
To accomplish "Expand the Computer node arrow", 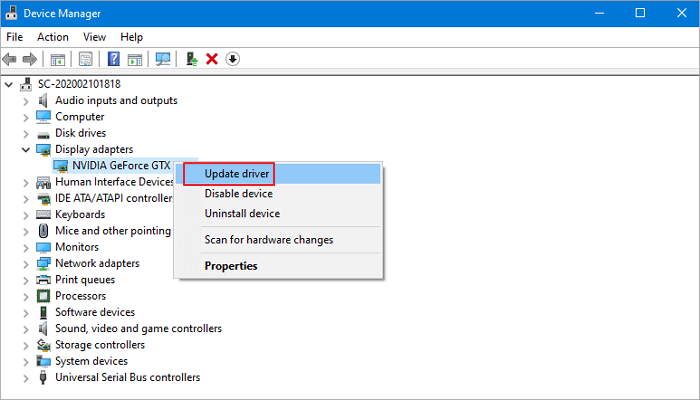I will click(x=26, y=117).
